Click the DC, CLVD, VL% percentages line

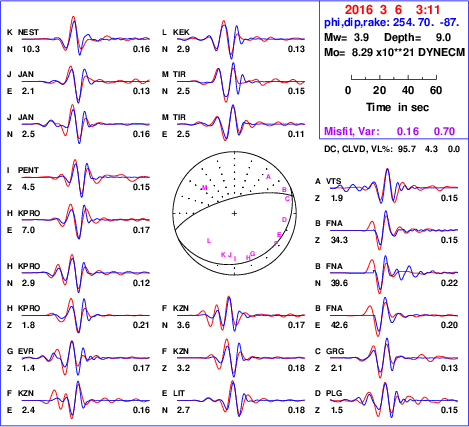(392, 149)
